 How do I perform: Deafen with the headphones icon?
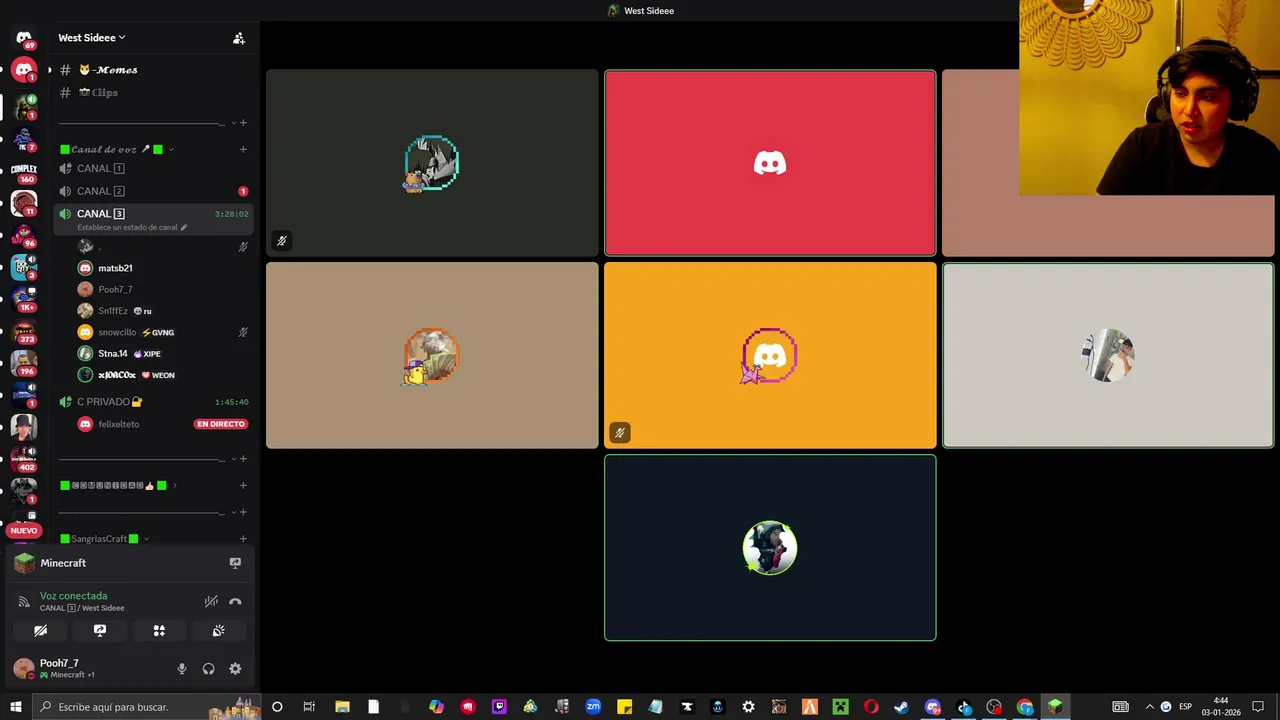coord(208,669)
